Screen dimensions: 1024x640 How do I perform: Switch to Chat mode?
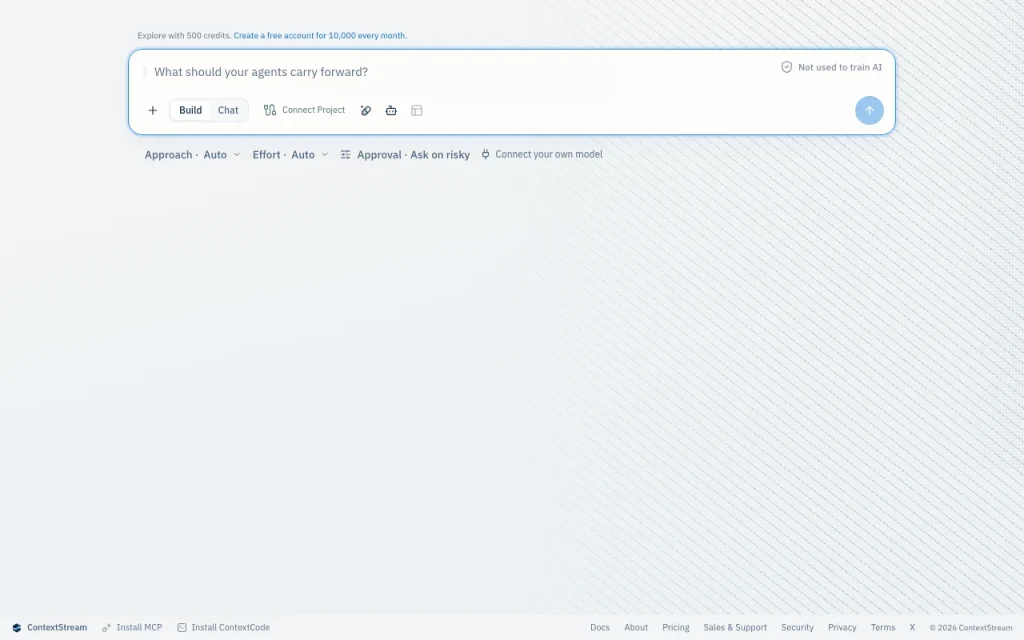pyautogui.click(x=228, y=110)
